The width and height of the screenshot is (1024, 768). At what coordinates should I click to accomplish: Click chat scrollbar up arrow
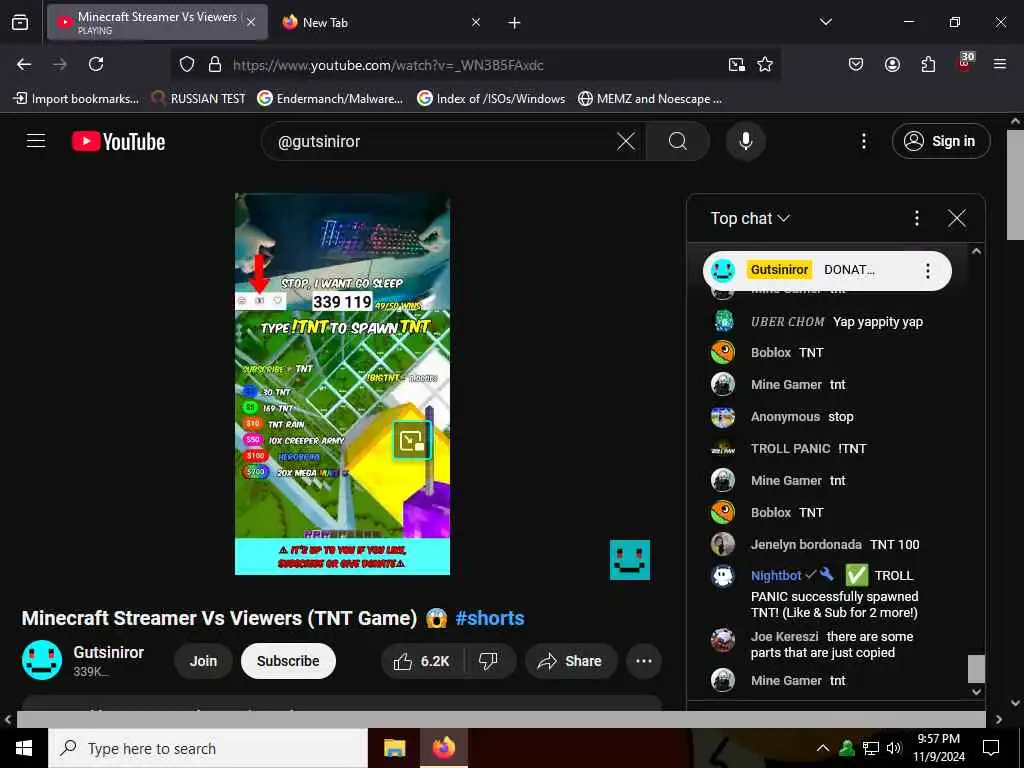[976, 251]
